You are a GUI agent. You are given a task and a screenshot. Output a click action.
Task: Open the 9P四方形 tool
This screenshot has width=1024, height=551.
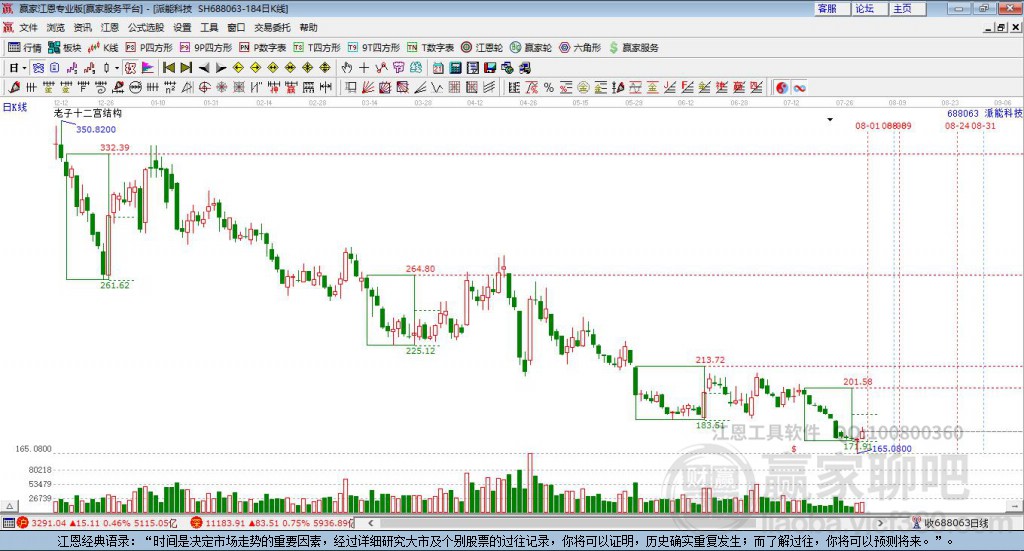206,48
